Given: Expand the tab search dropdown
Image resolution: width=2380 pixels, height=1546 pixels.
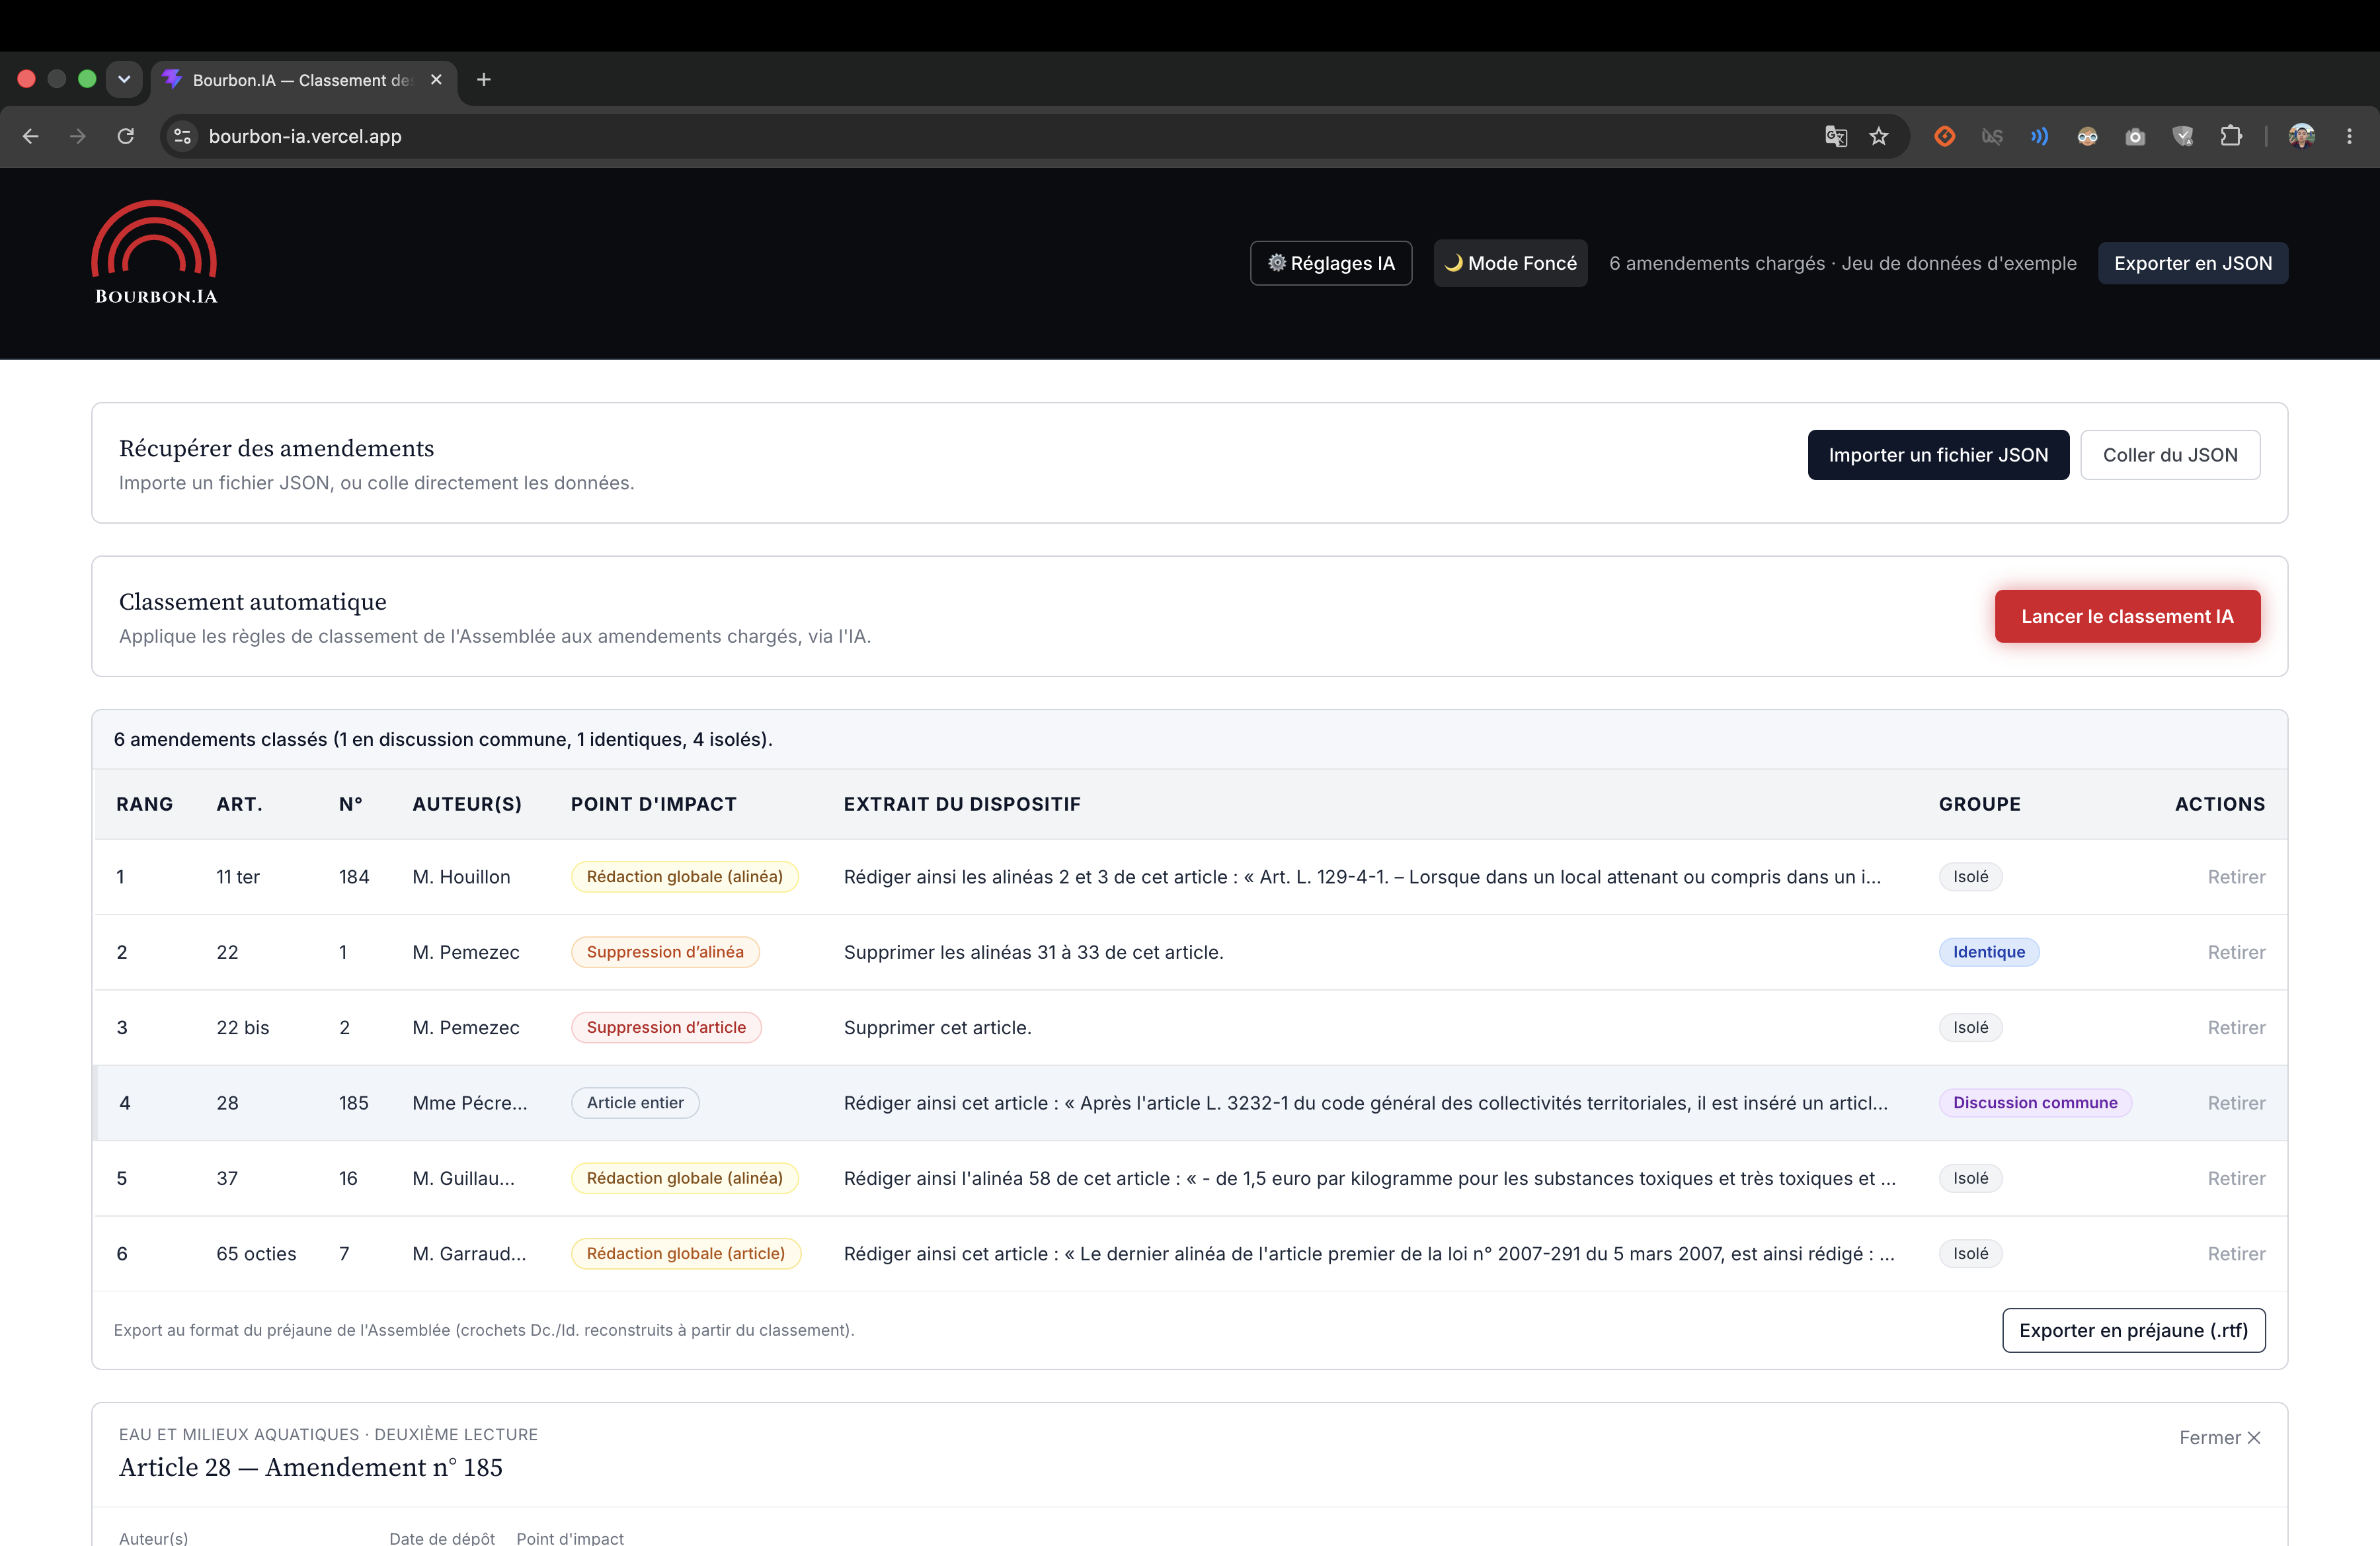Looking at the screenshot, I should (x=124, y=80).
